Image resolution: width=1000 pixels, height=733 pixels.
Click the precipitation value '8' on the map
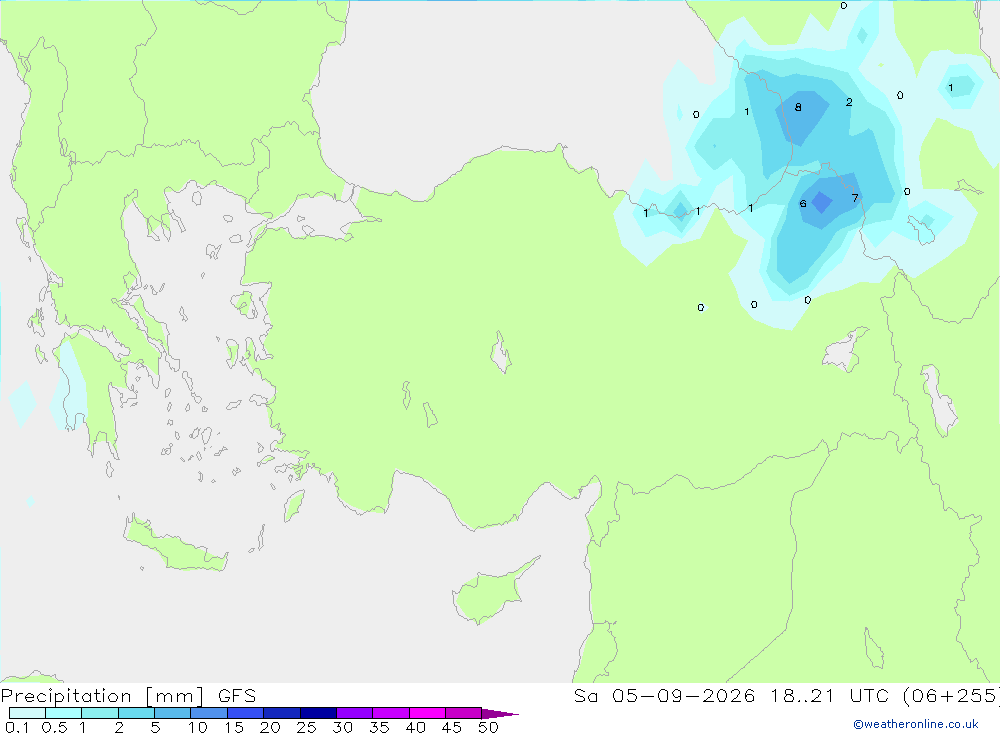click(798, 107)
